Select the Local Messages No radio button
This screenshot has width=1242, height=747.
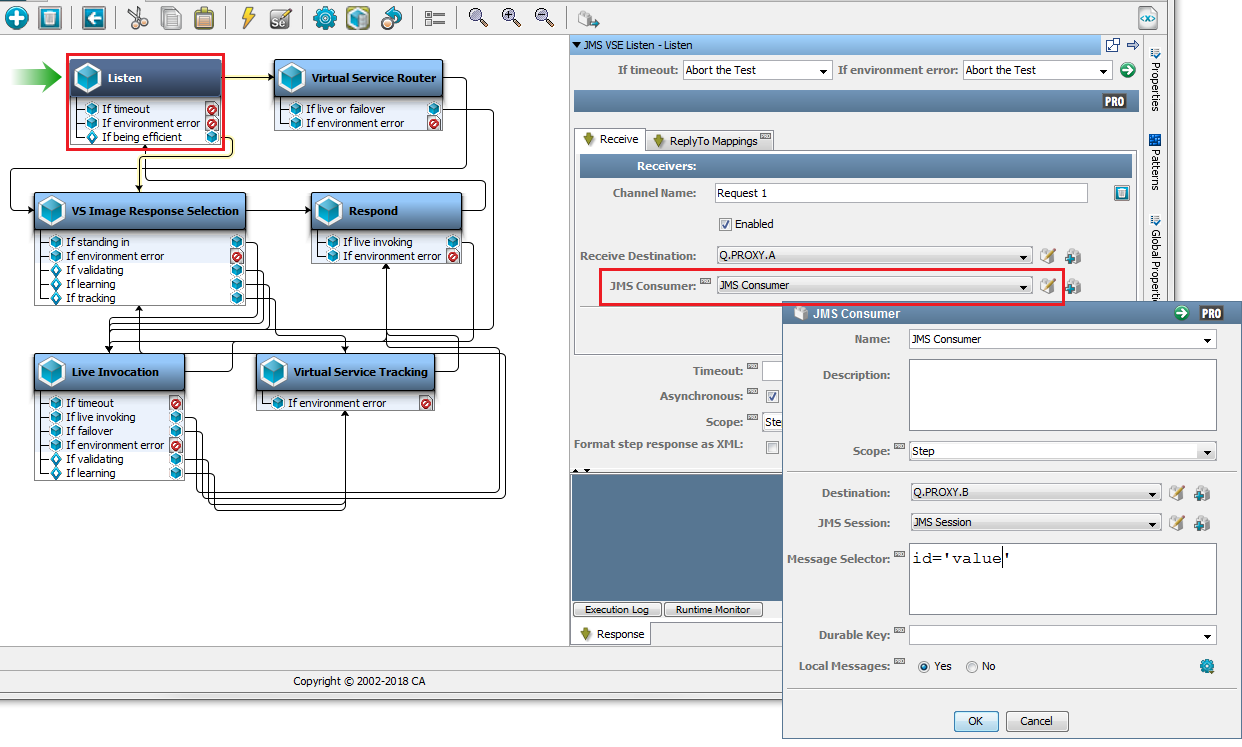point(972,667)
